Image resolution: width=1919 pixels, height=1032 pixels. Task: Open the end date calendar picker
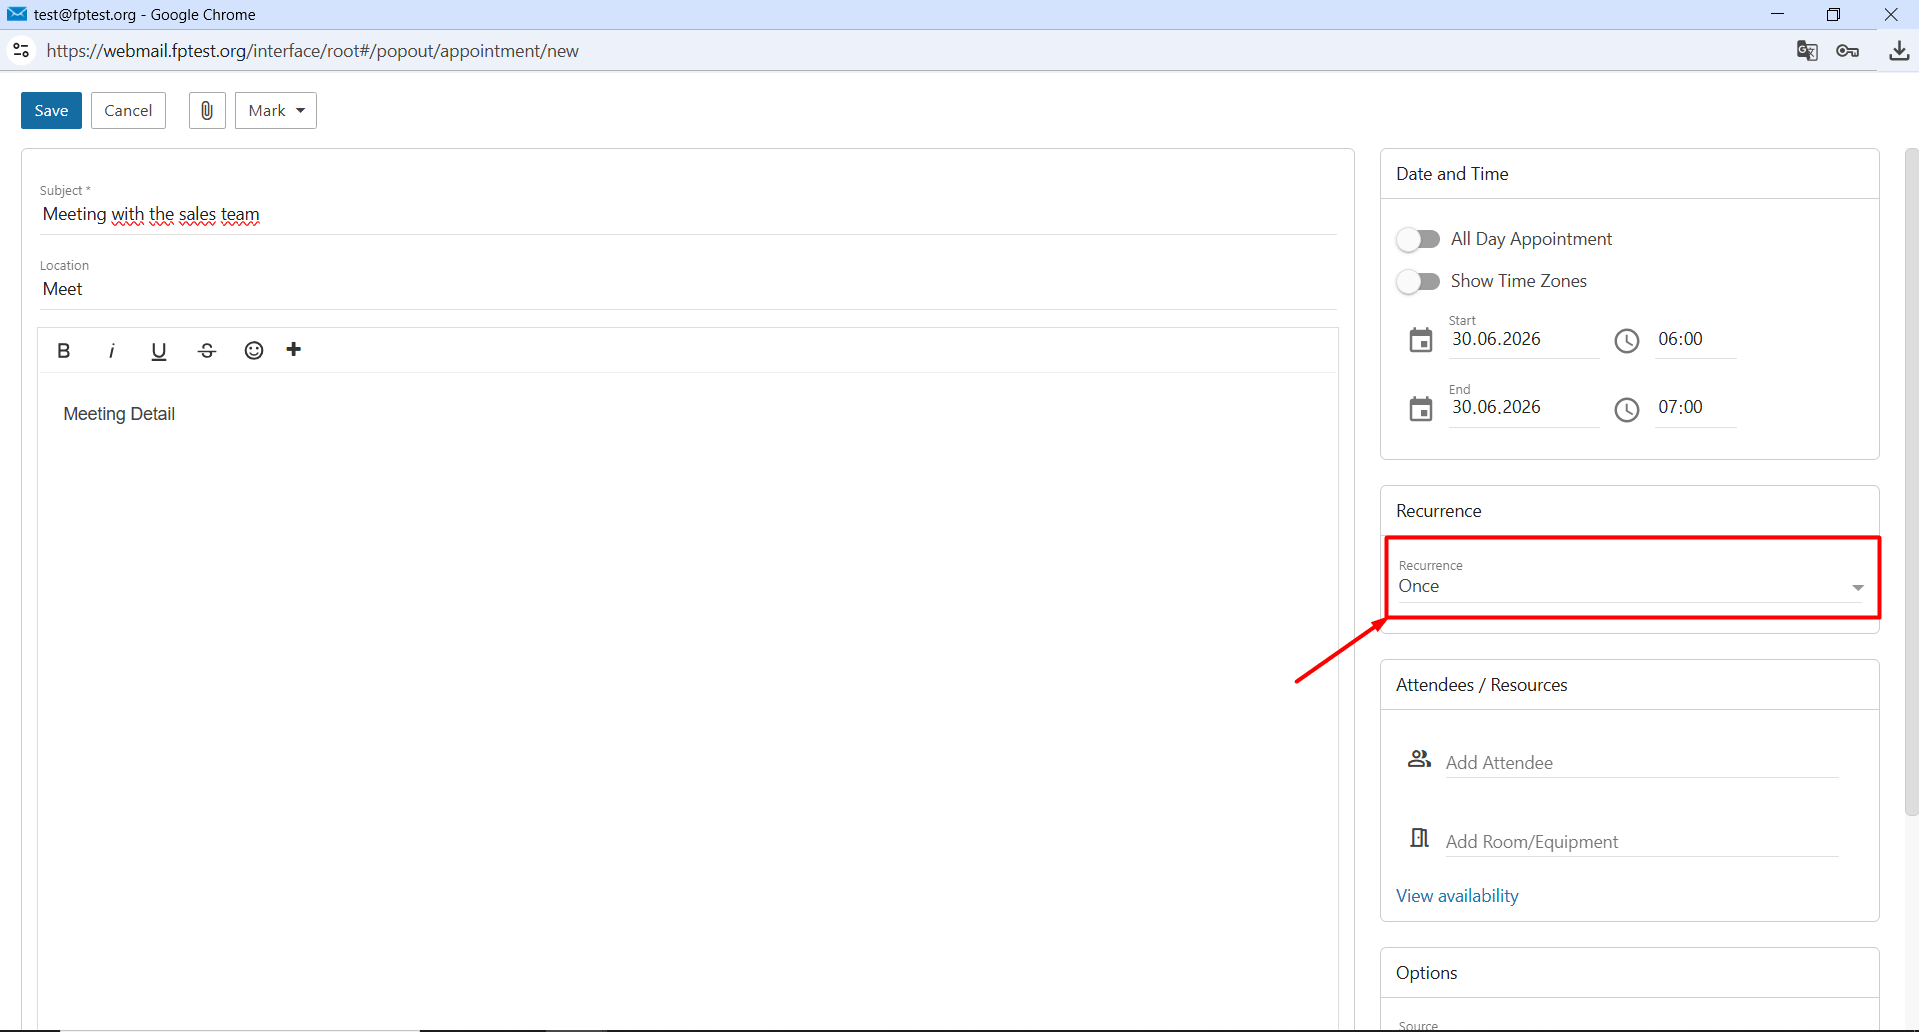click(1421, 409)
